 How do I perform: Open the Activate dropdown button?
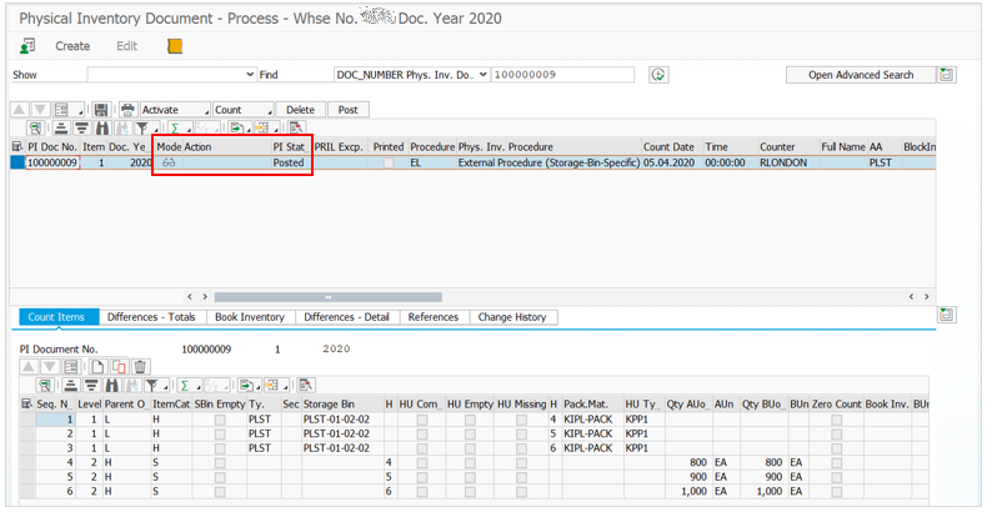coord(175,110)
